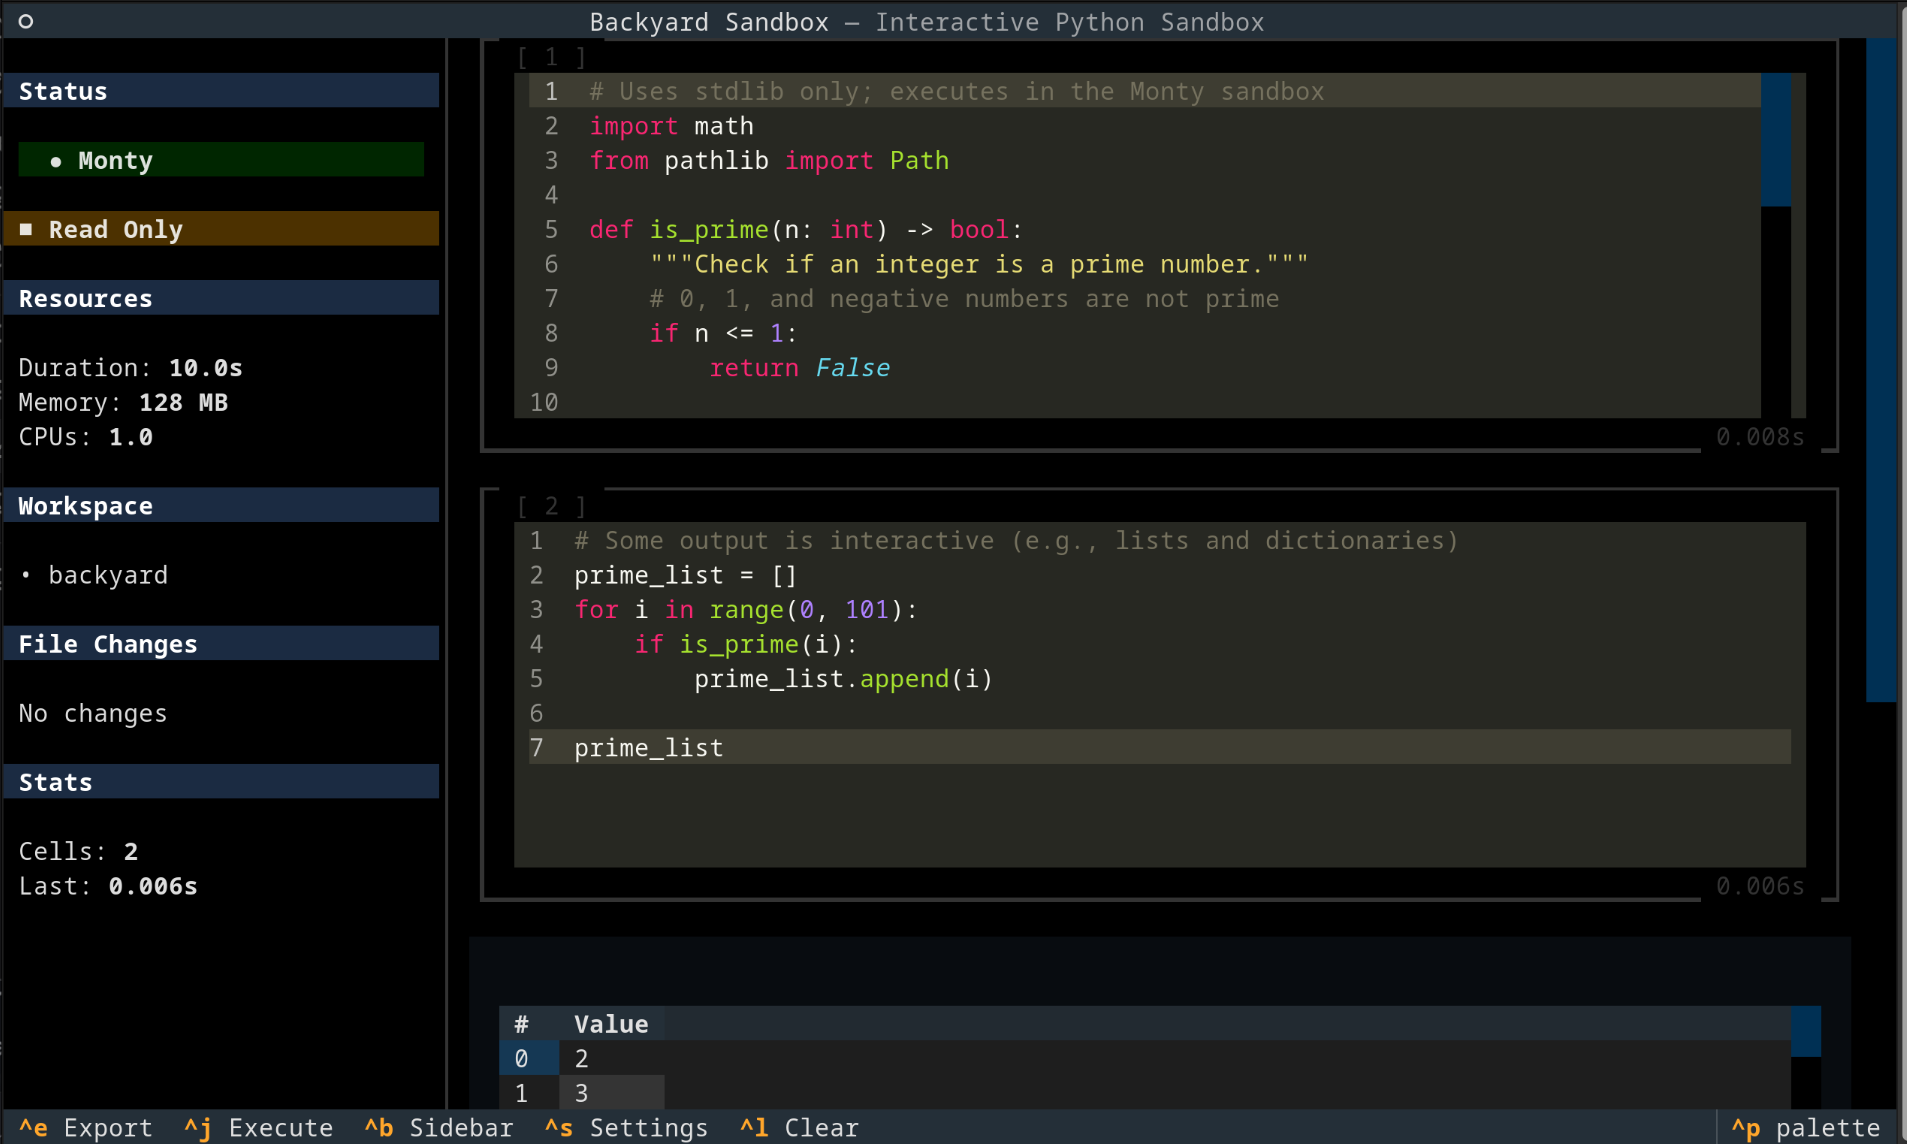Click the circle icon in the title bar
This screenshot has width=1907, height=1144.
tap(26, 21)
